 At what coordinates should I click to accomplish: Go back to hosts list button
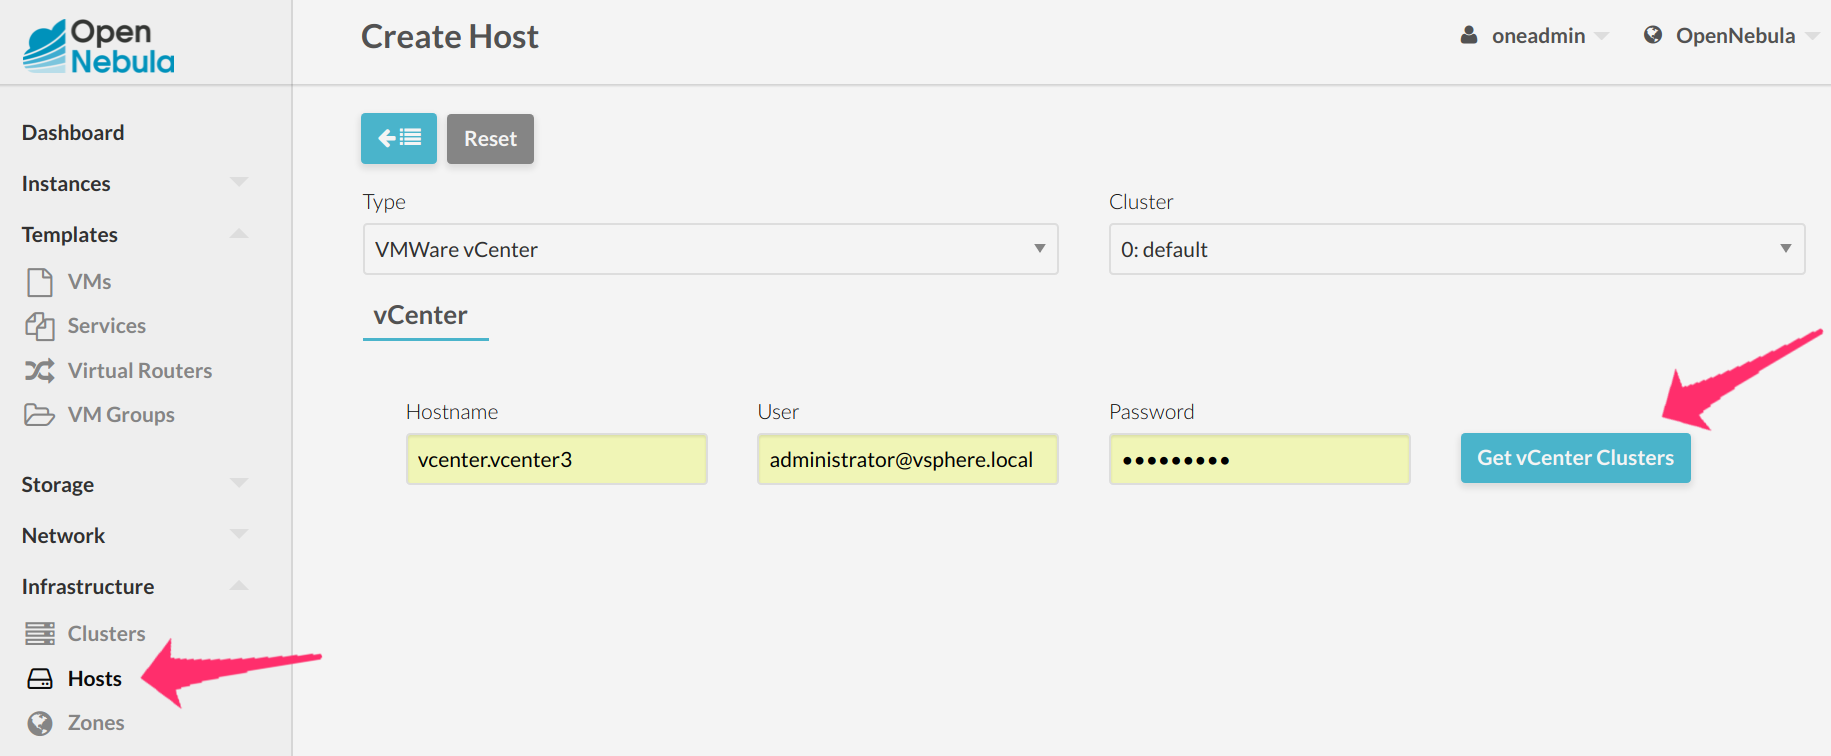tap(399, 138)
